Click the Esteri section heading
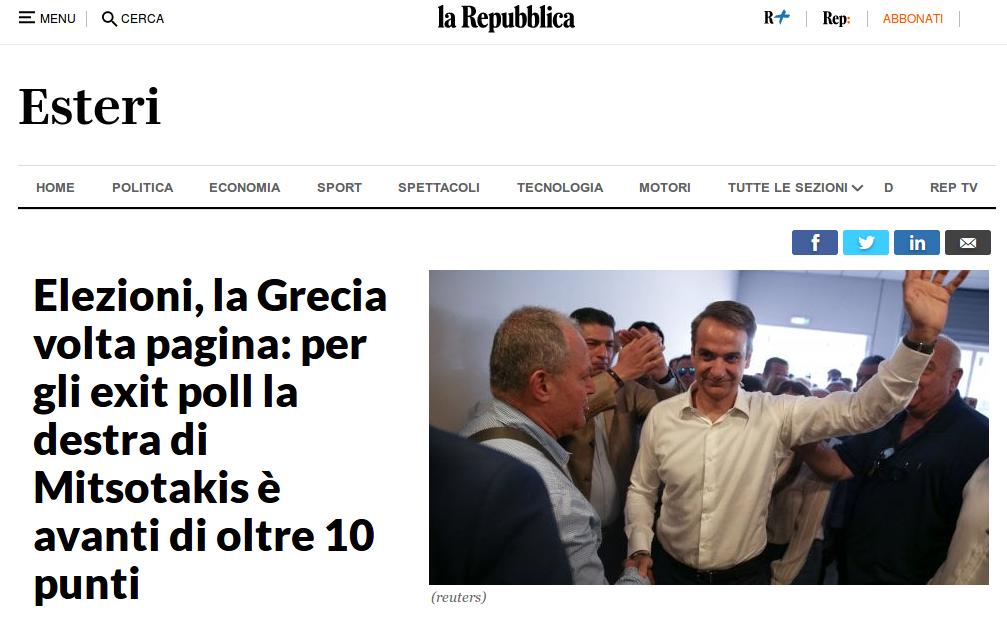This screenshot has width=1007, height=633. click(x=89, y=107)
